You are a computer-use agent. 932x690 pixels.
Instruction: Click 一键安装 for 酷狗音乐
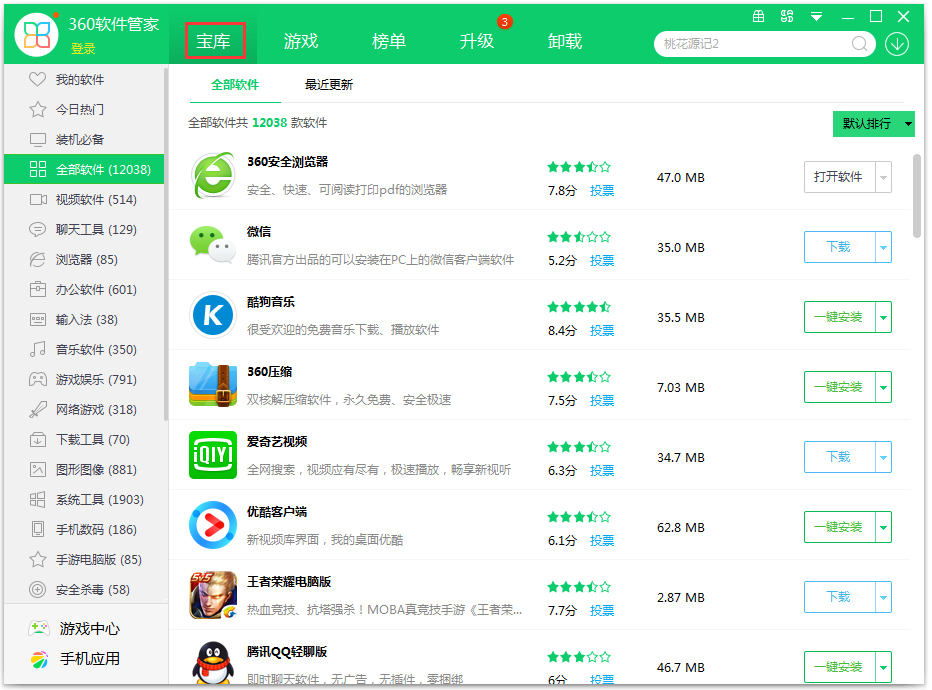(839, 317)
